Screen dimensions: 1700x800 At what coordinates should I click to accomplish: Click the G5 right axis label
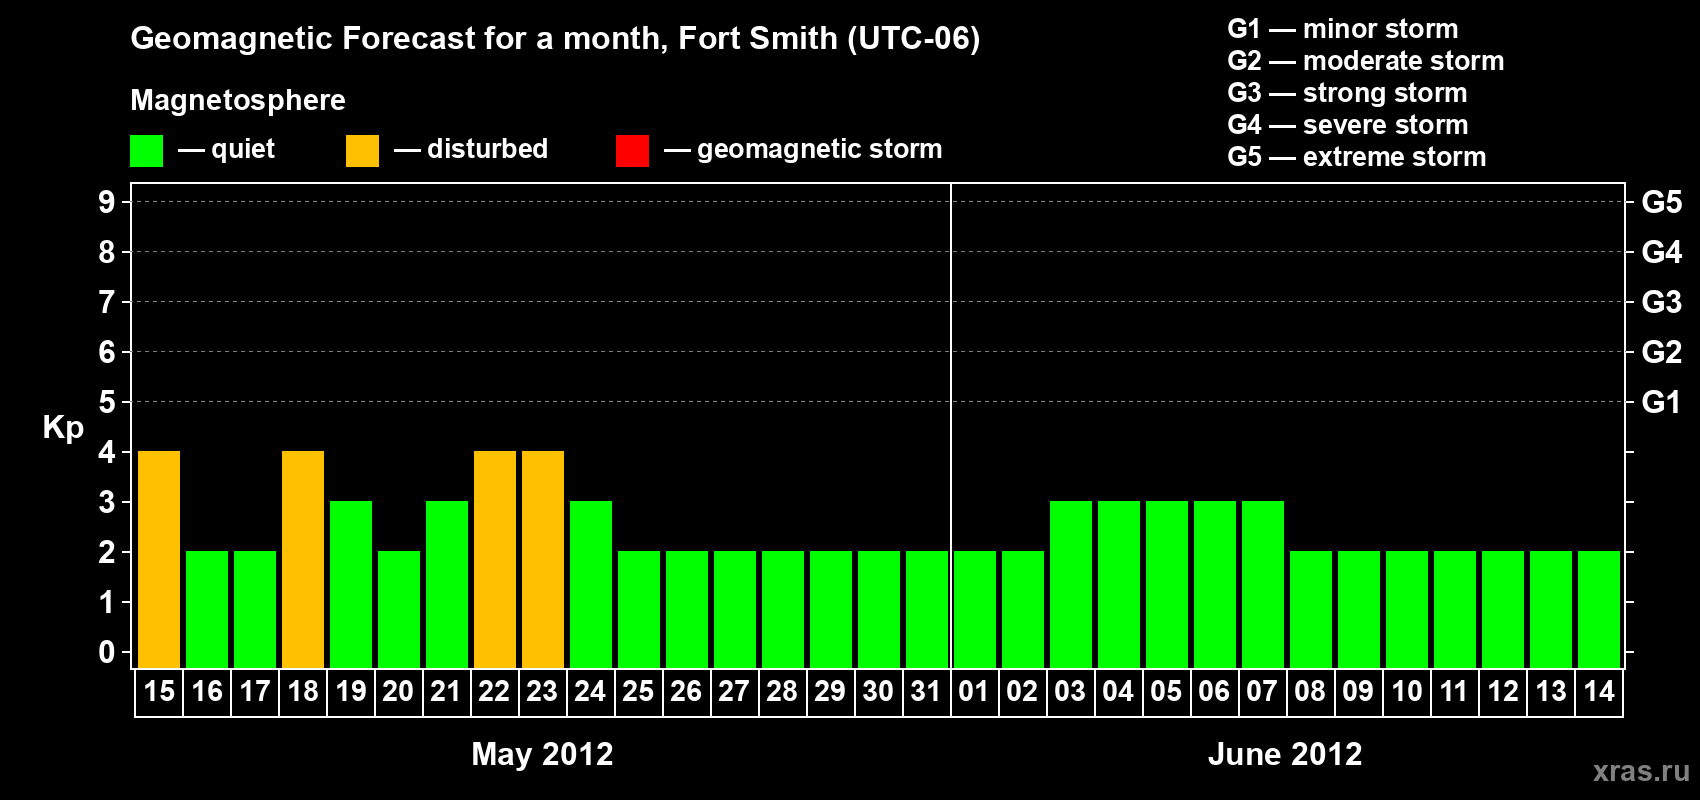[1662, 202]
